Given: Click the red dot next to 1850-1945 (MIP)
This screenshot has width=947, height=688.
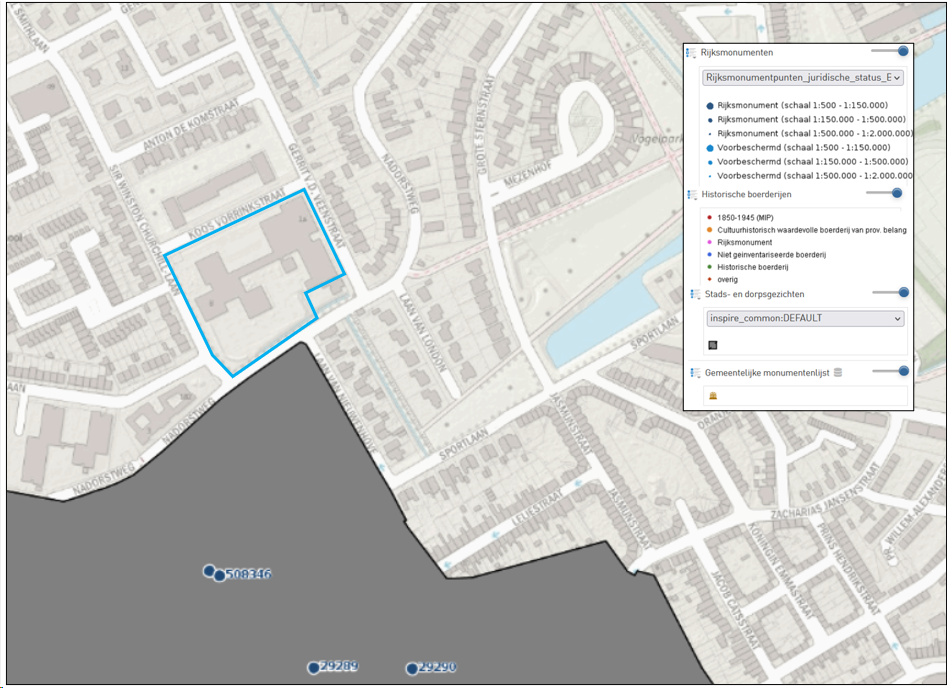Looking at the screenshot, I should 710,217.
